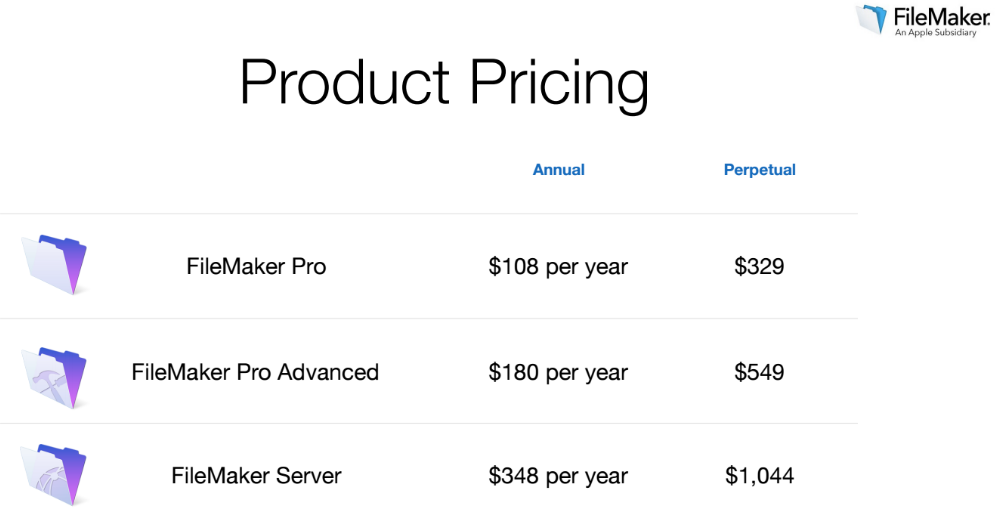Viewport: 996px width, 516px height.
Task: Click the FileMaker Pro Advanced product name
Action: coord(255,373)
